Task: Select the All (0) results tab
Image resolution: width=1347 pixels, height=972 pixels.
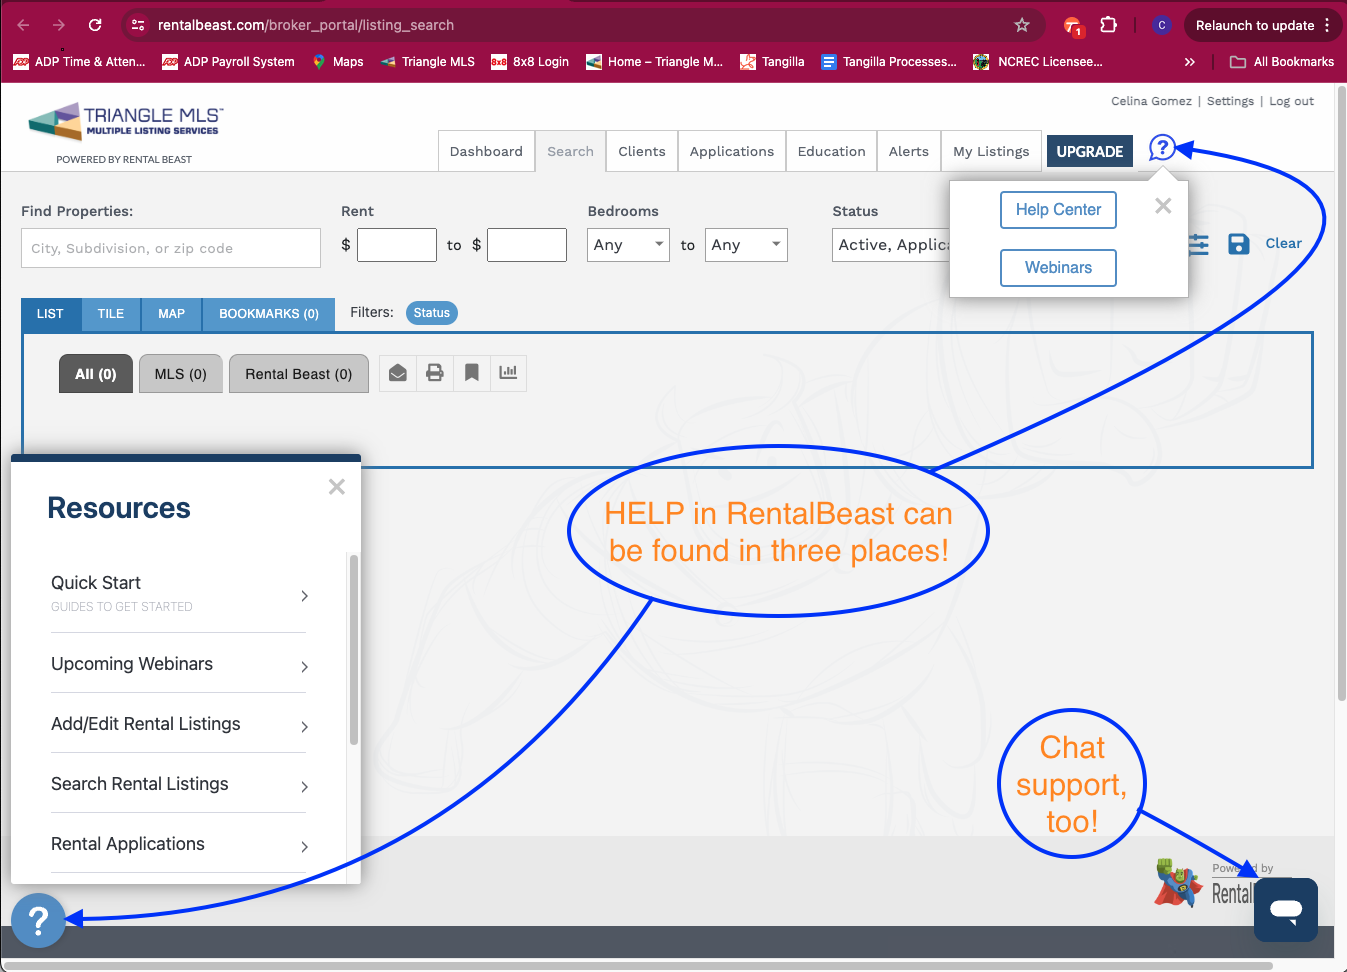Action: [x=96, y=374]
